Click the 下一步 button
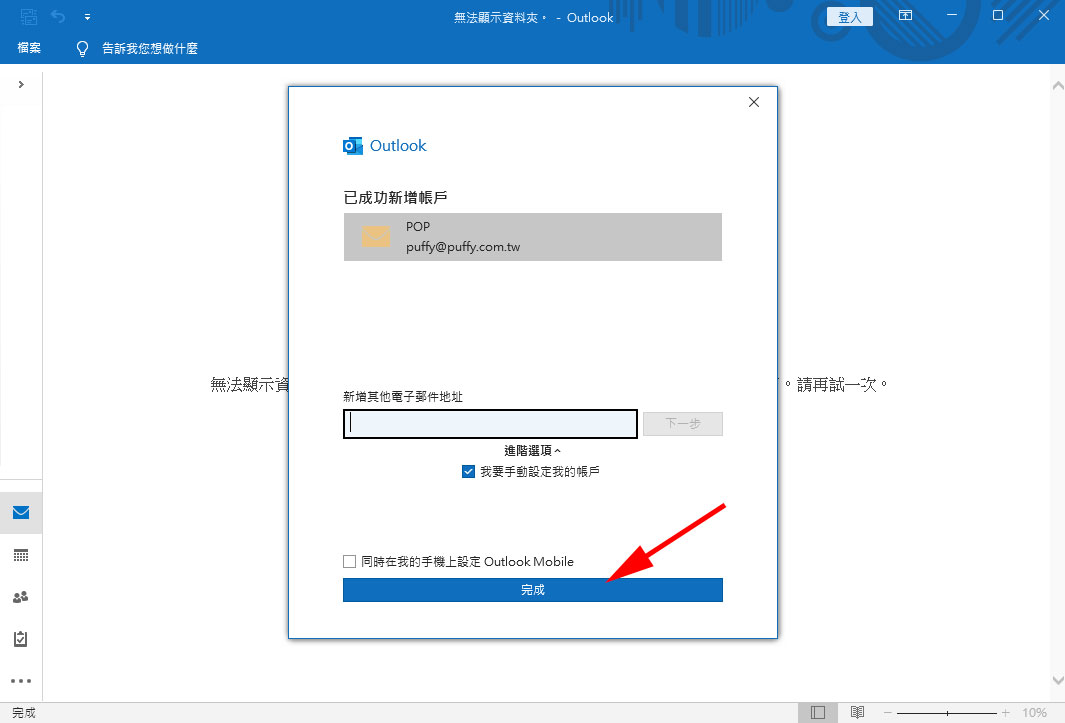1065x723 pixels. pyautogui.click(x=683, y=424)
